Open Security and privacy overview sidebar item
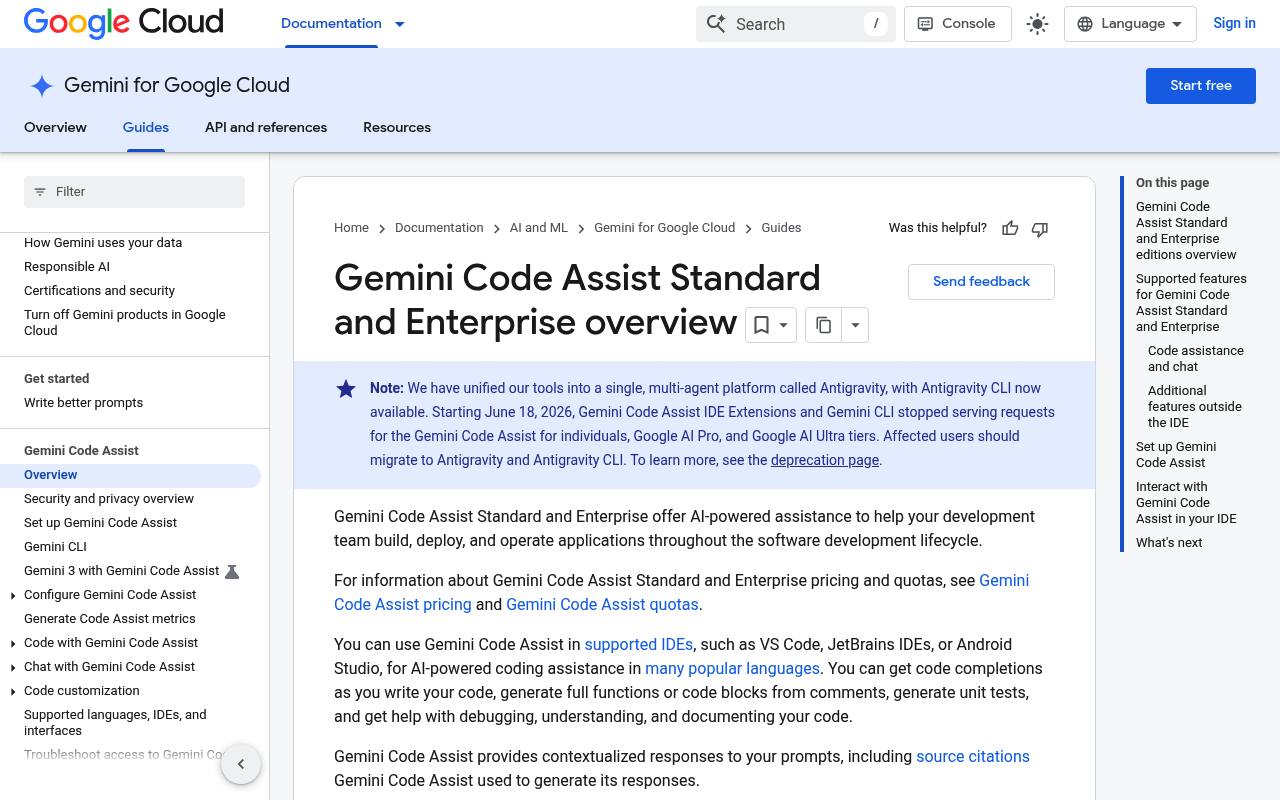The image size is (1280, 800). point(109,499)
